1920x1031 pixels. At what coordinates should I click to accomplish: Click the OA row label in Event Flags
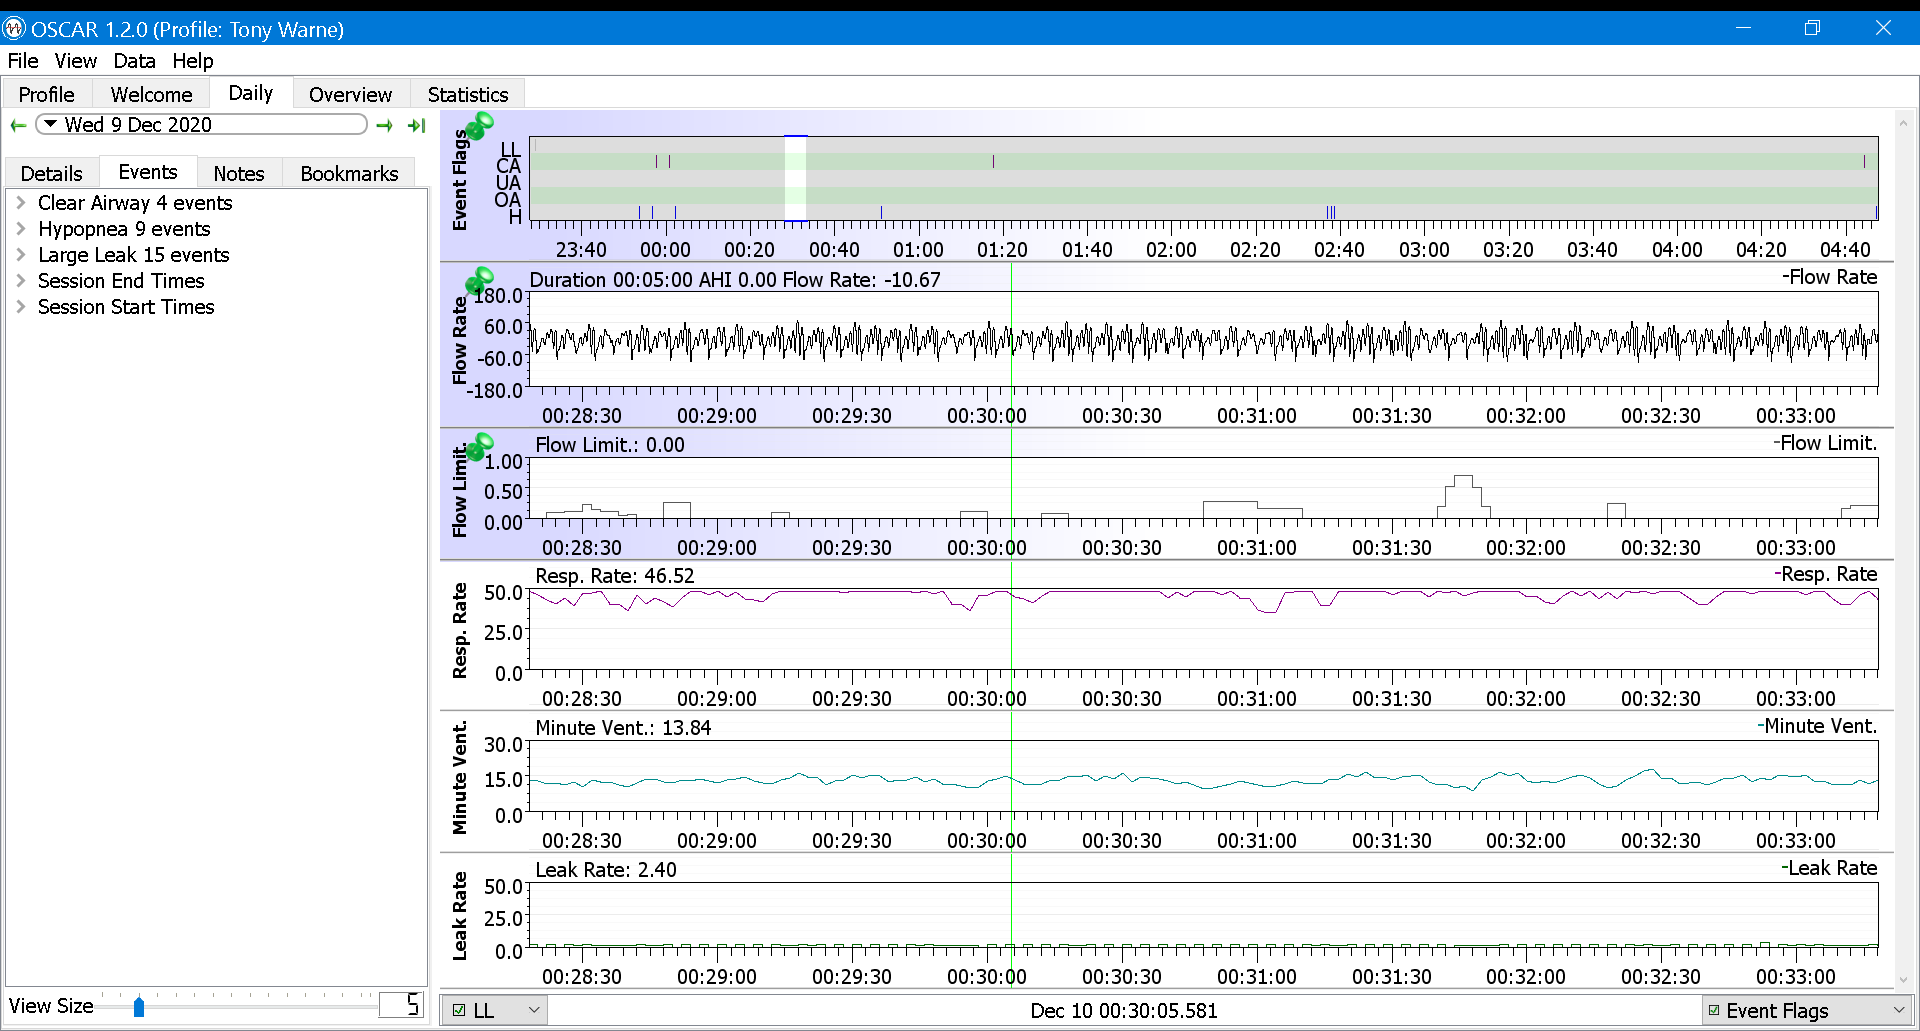(x=507, y=200)
